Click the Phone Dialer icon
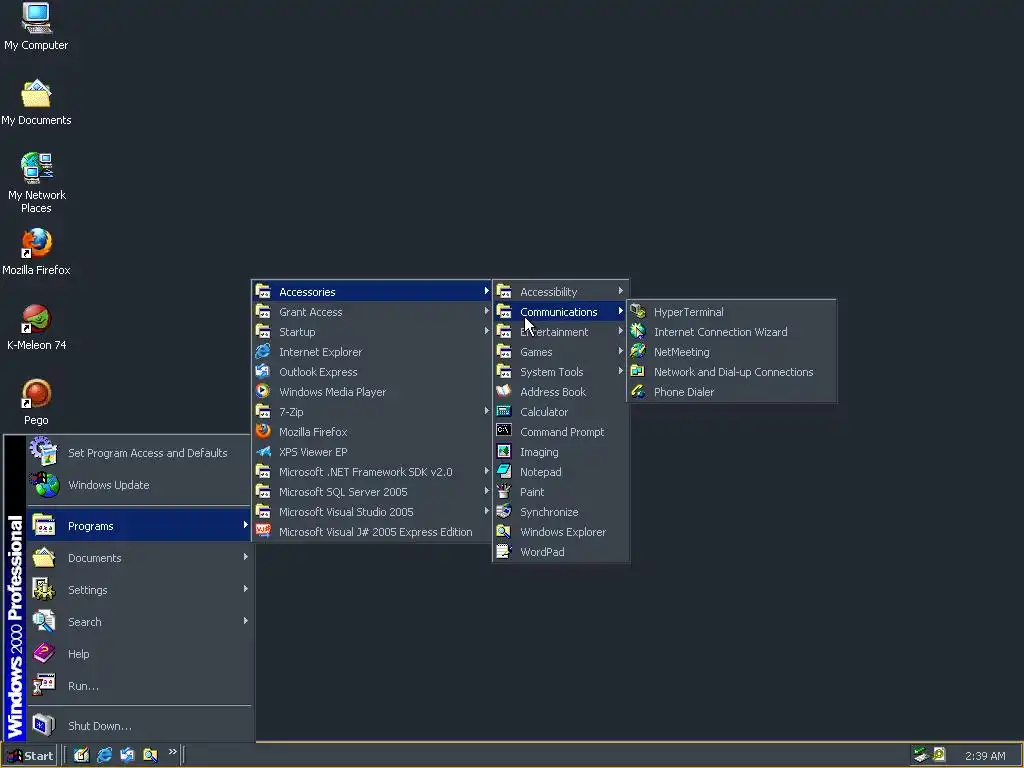Image resolution: width=1024 pixels, height=768 pixels. coord(638,392)
